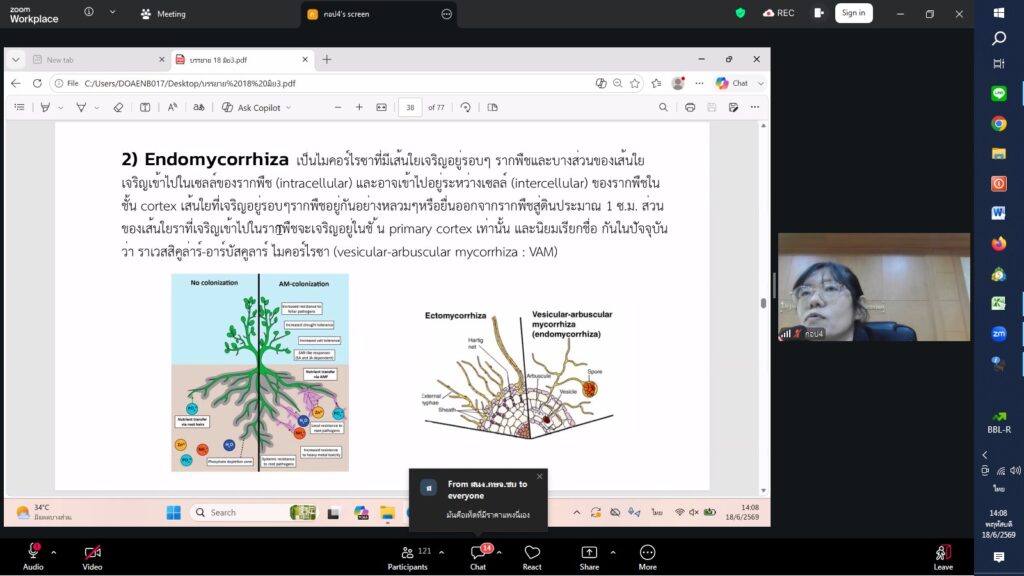
Task: Go back in the browser
Action: coord(16,84)
